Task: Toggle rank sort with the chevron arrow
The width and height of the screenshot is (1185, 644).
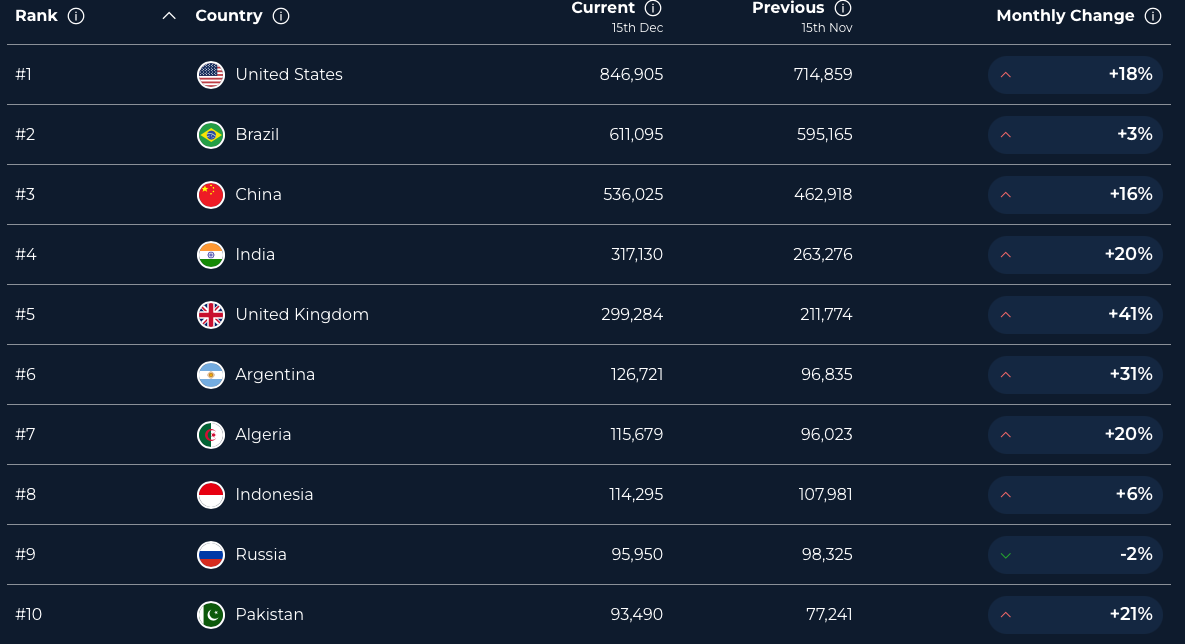Action: click(x=169, y=16)
